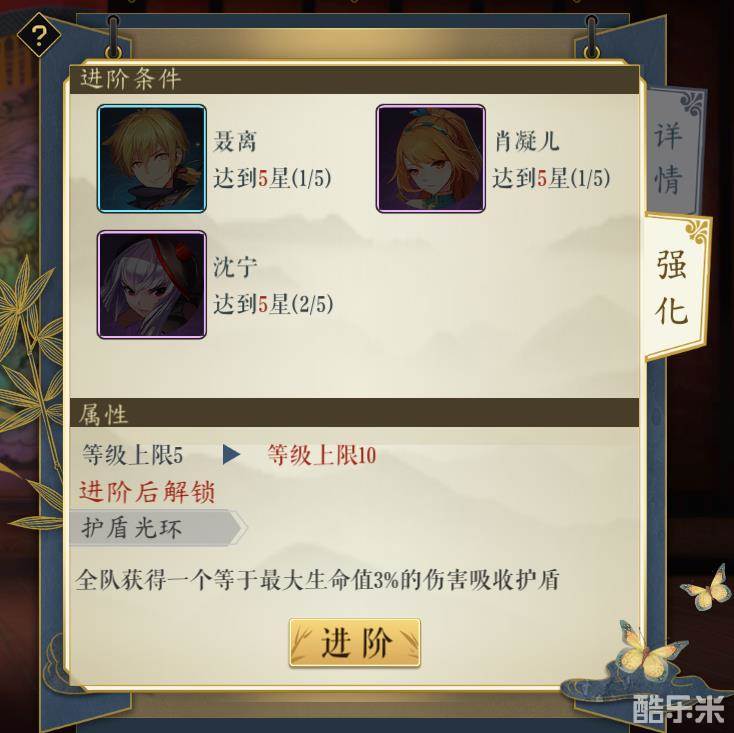Click the 进阶 button
The height and width of the screenshot is (733, 734).
point(355,643)
